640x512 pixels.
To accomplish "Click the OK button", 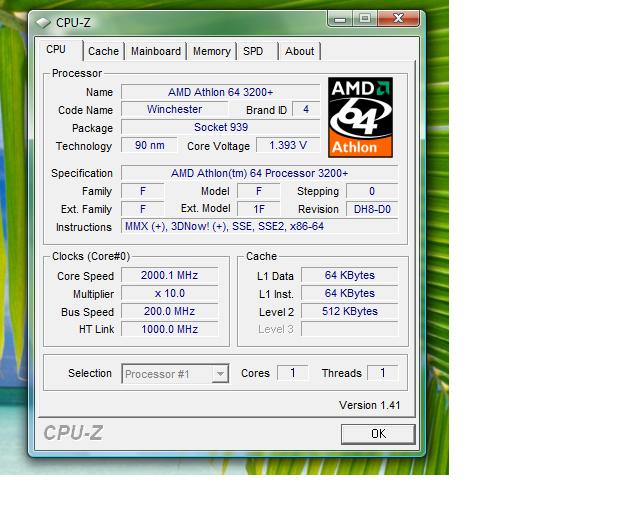I will click(x=378, y=434).
